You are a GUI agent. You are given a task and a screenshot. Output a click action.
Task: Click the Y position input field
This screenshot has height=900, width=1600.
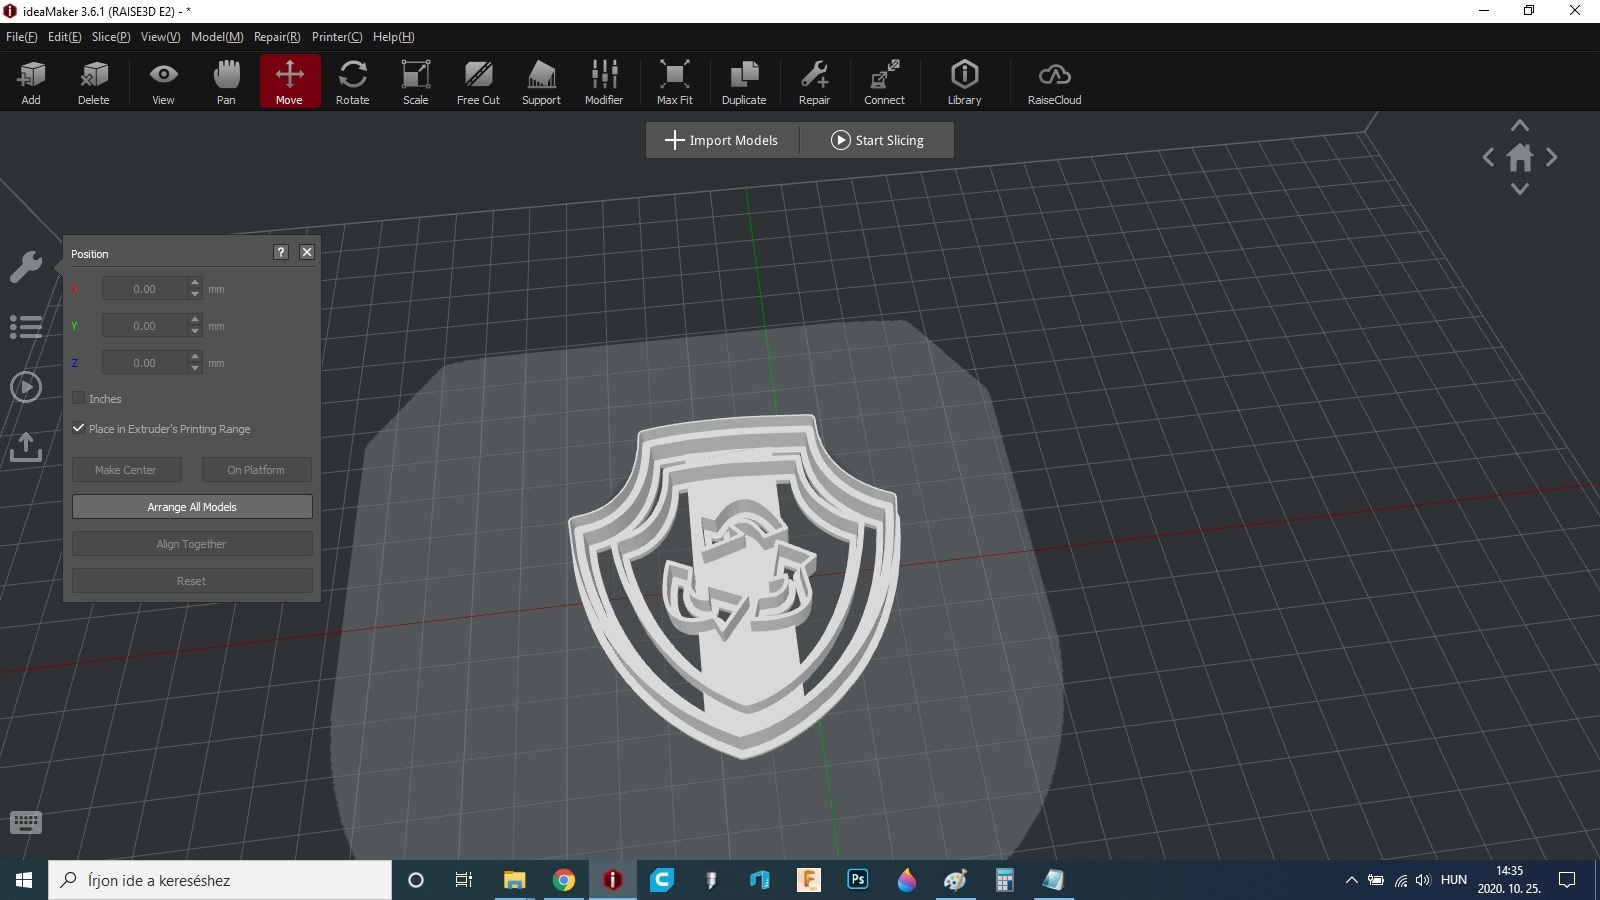pos(145,326)
